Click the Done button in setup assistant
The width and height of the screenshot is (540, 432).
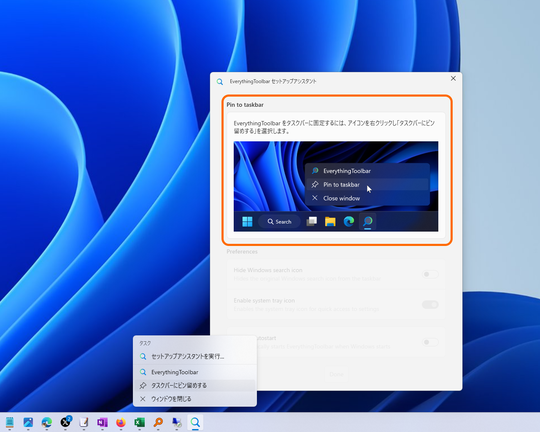click(336, 374)
